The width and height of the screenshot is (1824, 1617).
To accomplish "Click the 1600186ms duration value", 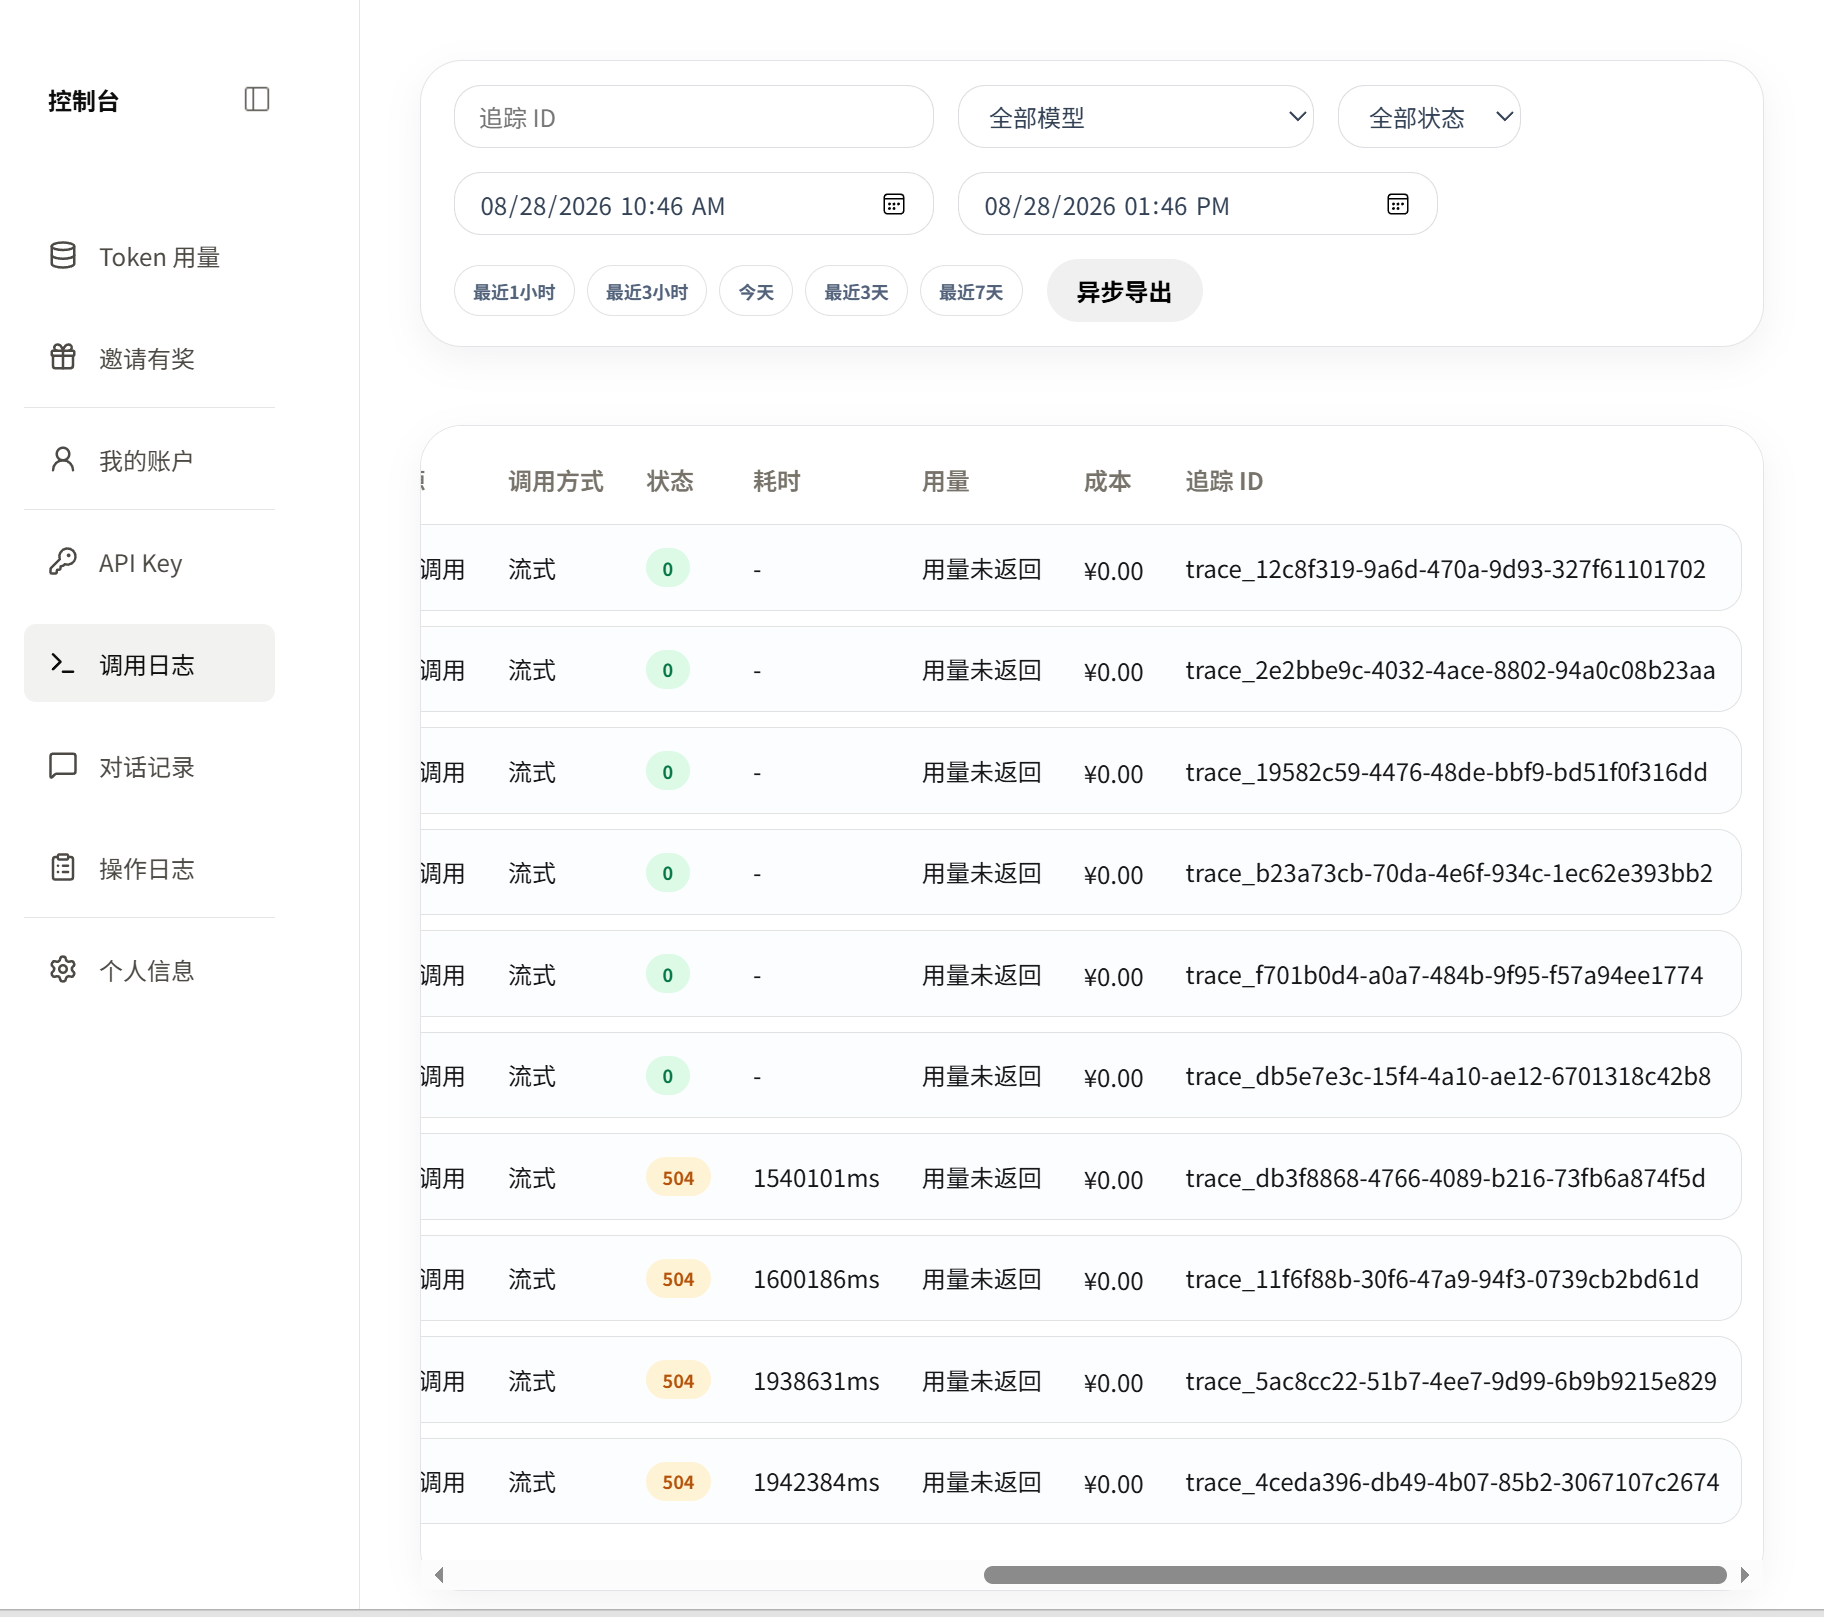I will point(816,1279).
